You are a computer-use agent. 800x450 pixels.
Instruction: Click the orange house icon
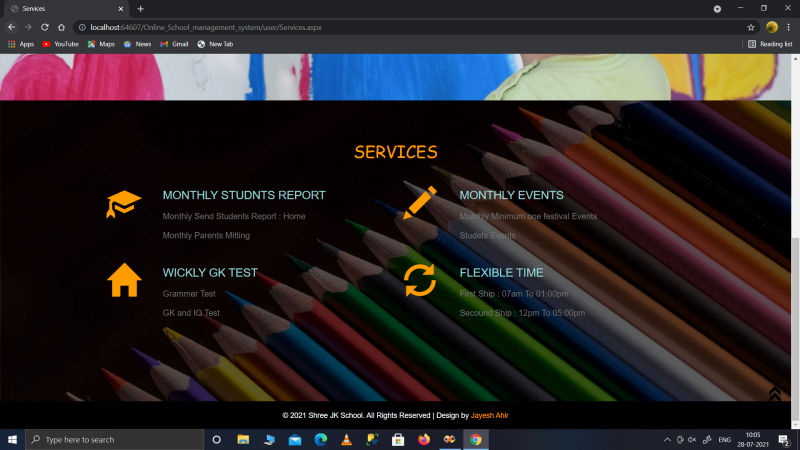coord(124,280)
